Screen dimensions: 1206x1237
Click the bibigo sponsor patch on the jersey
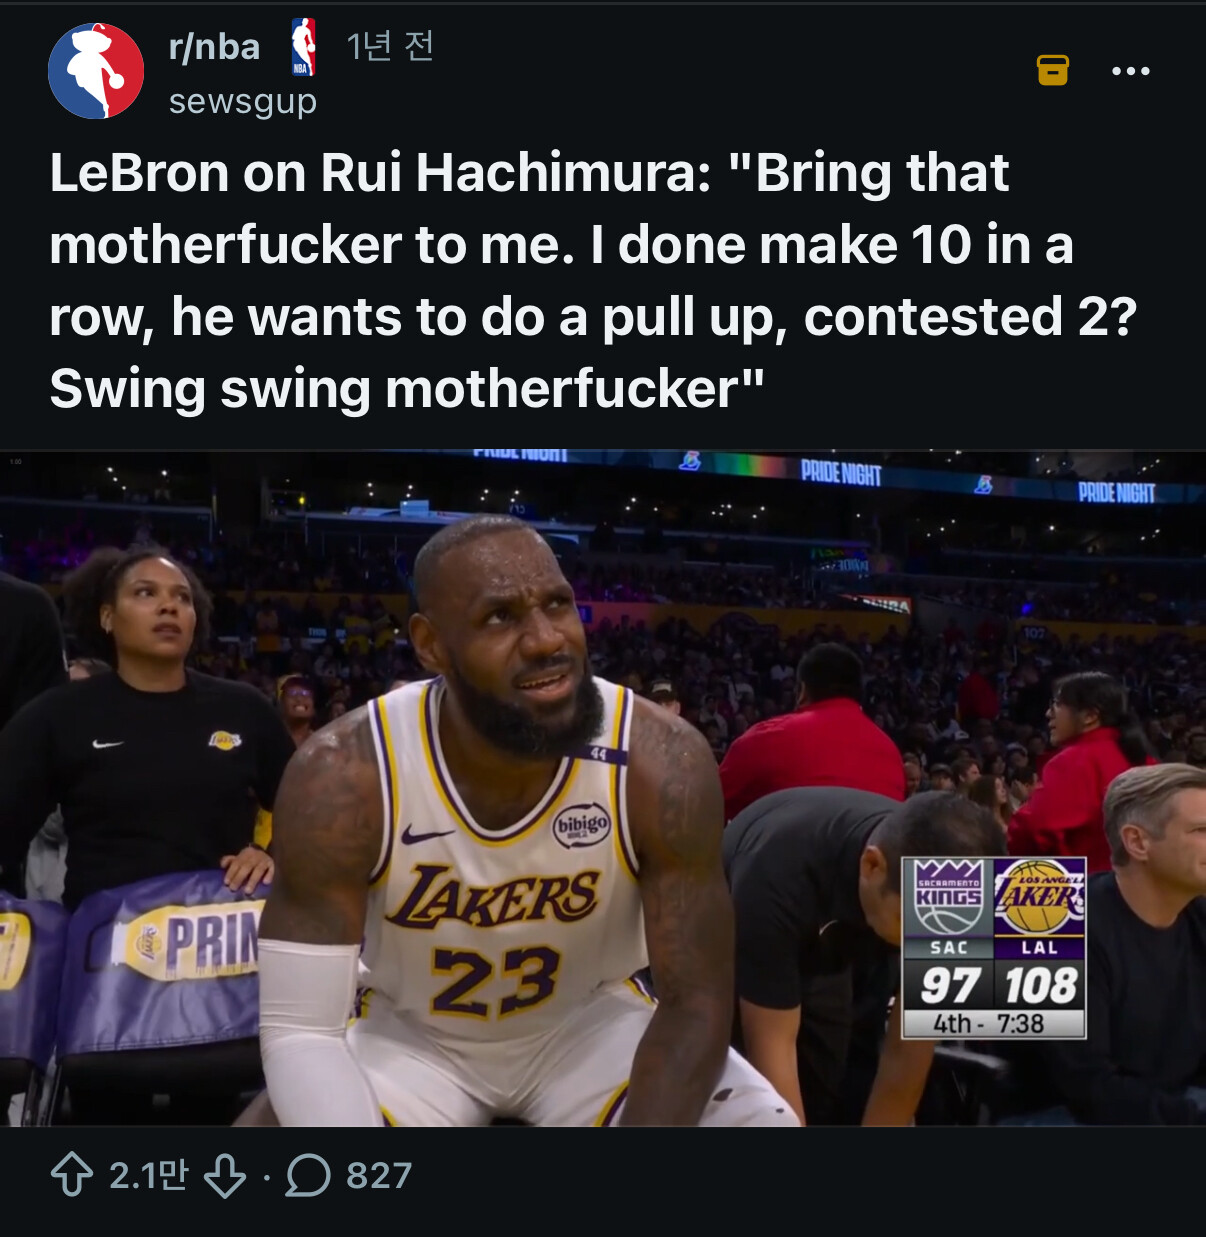click(x=582, y=825)
